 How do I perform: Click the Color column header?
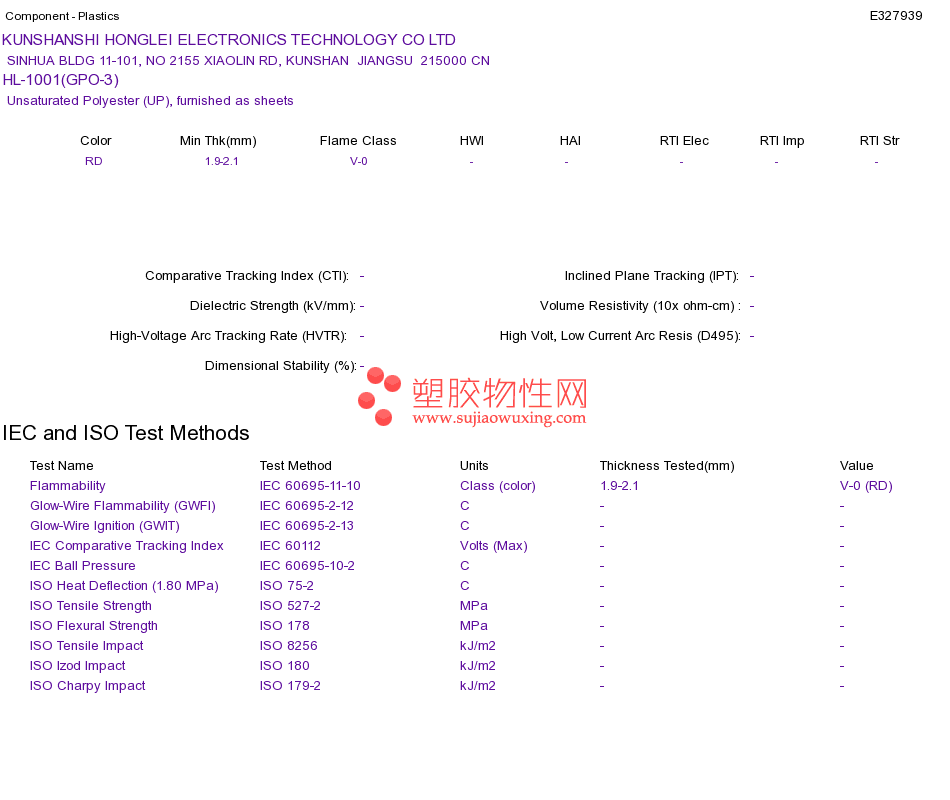(x=96, y=141)
